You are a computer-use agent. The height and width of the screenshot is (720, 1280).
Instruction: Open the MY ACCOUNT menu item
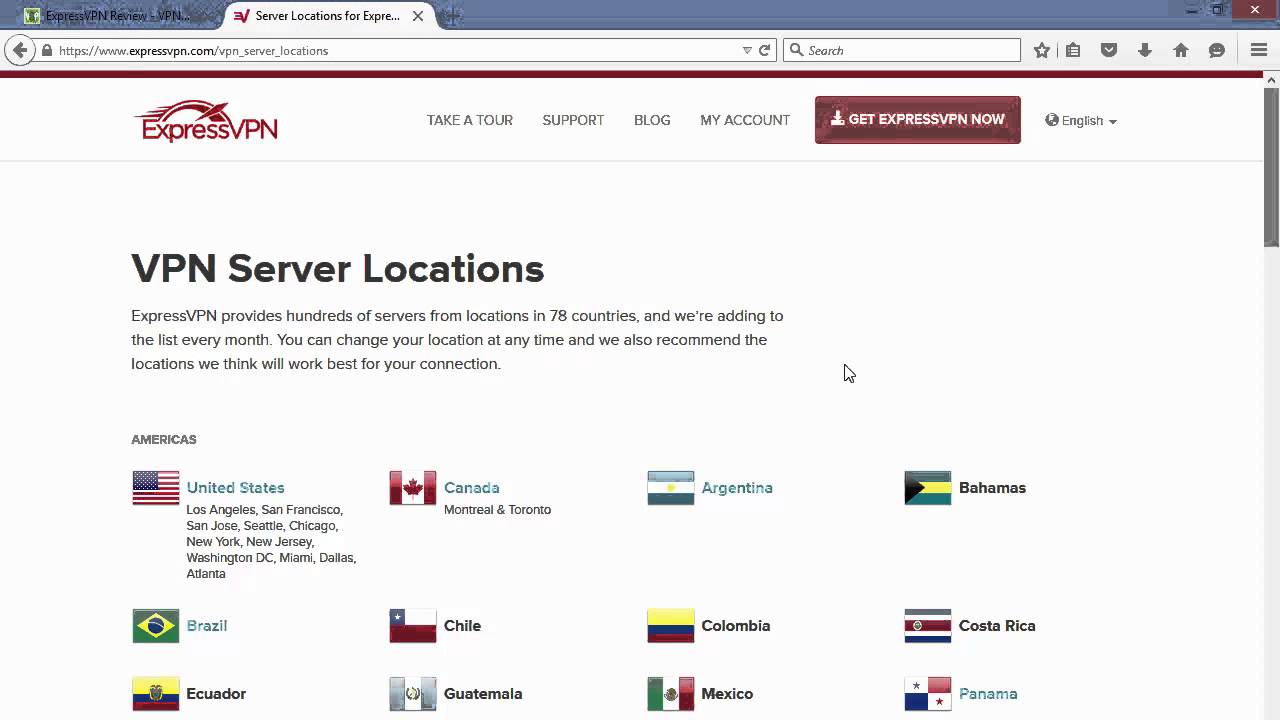coord(745,120)
